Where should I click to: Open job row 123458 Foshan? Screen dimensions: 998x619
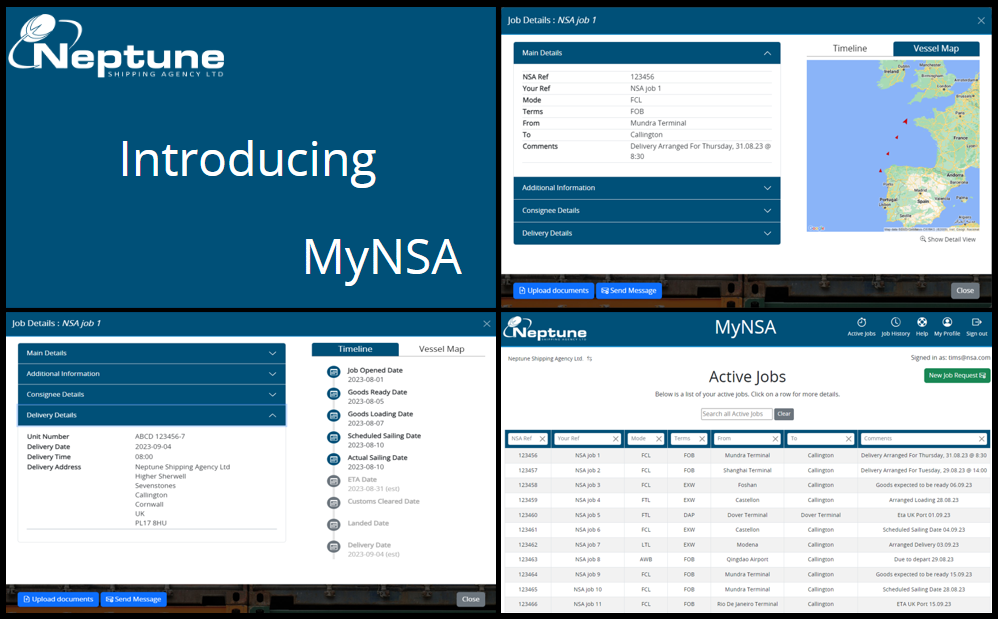point(747,485)
